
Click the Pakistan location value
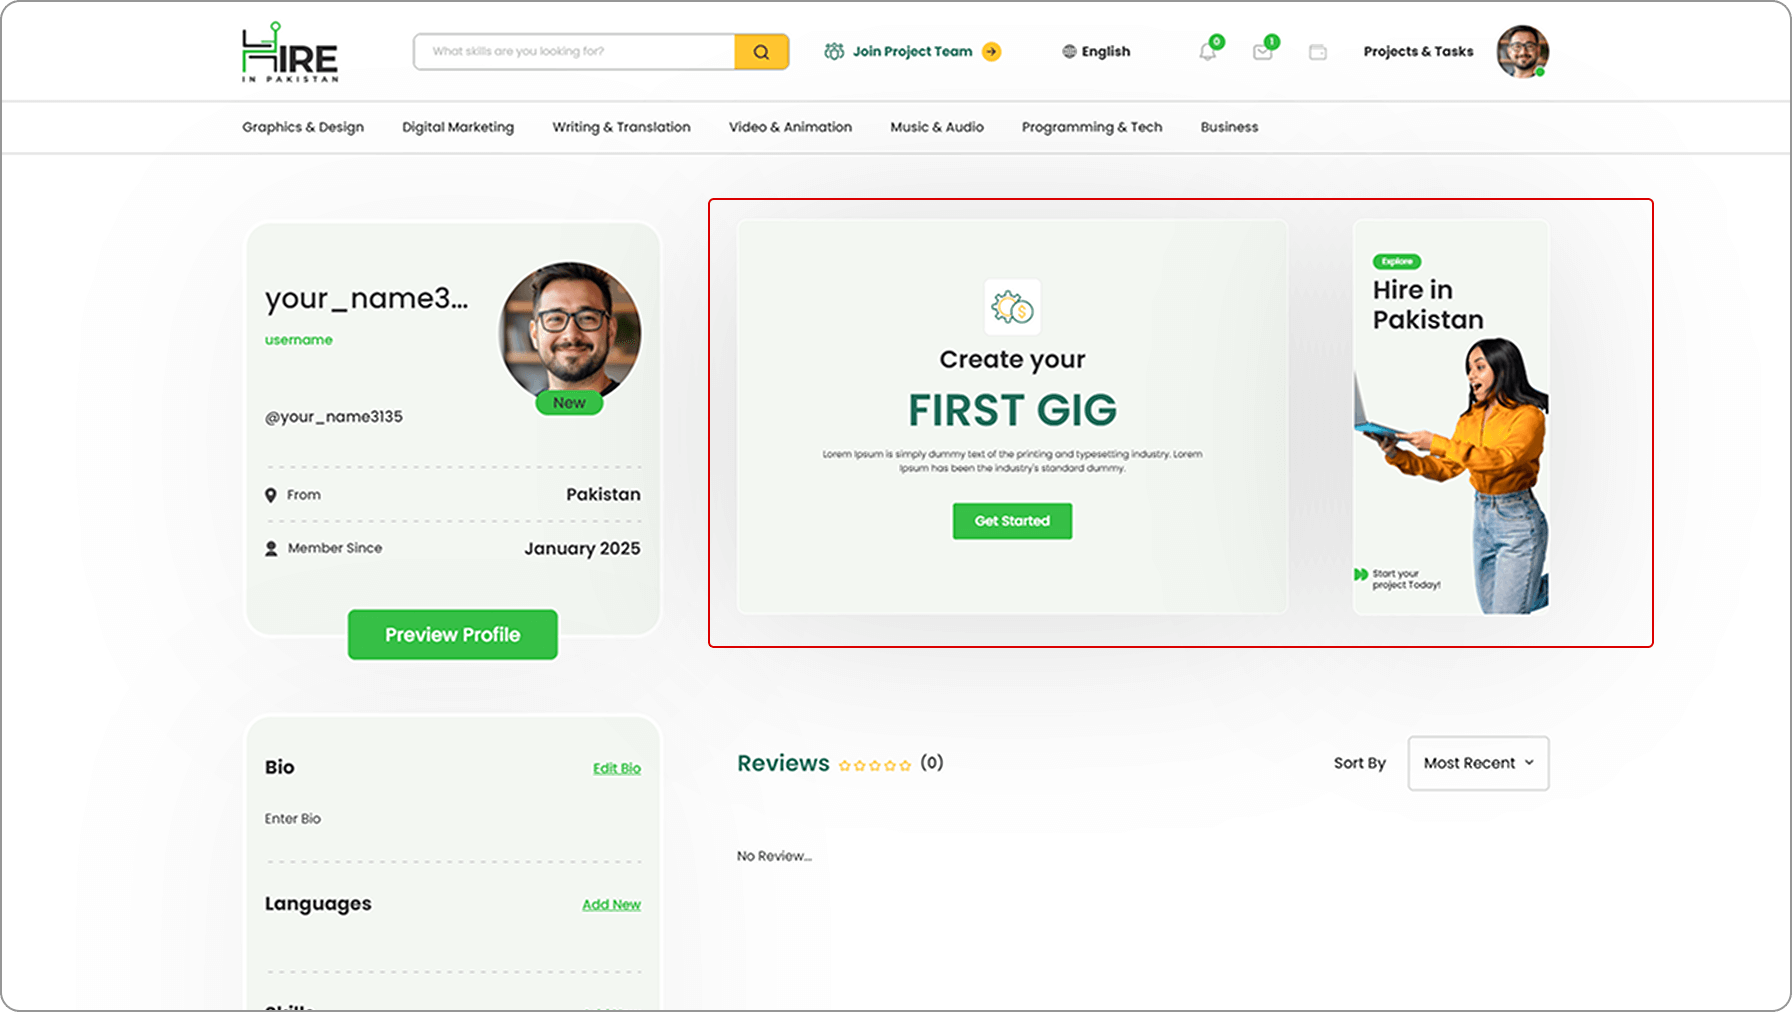603,494
